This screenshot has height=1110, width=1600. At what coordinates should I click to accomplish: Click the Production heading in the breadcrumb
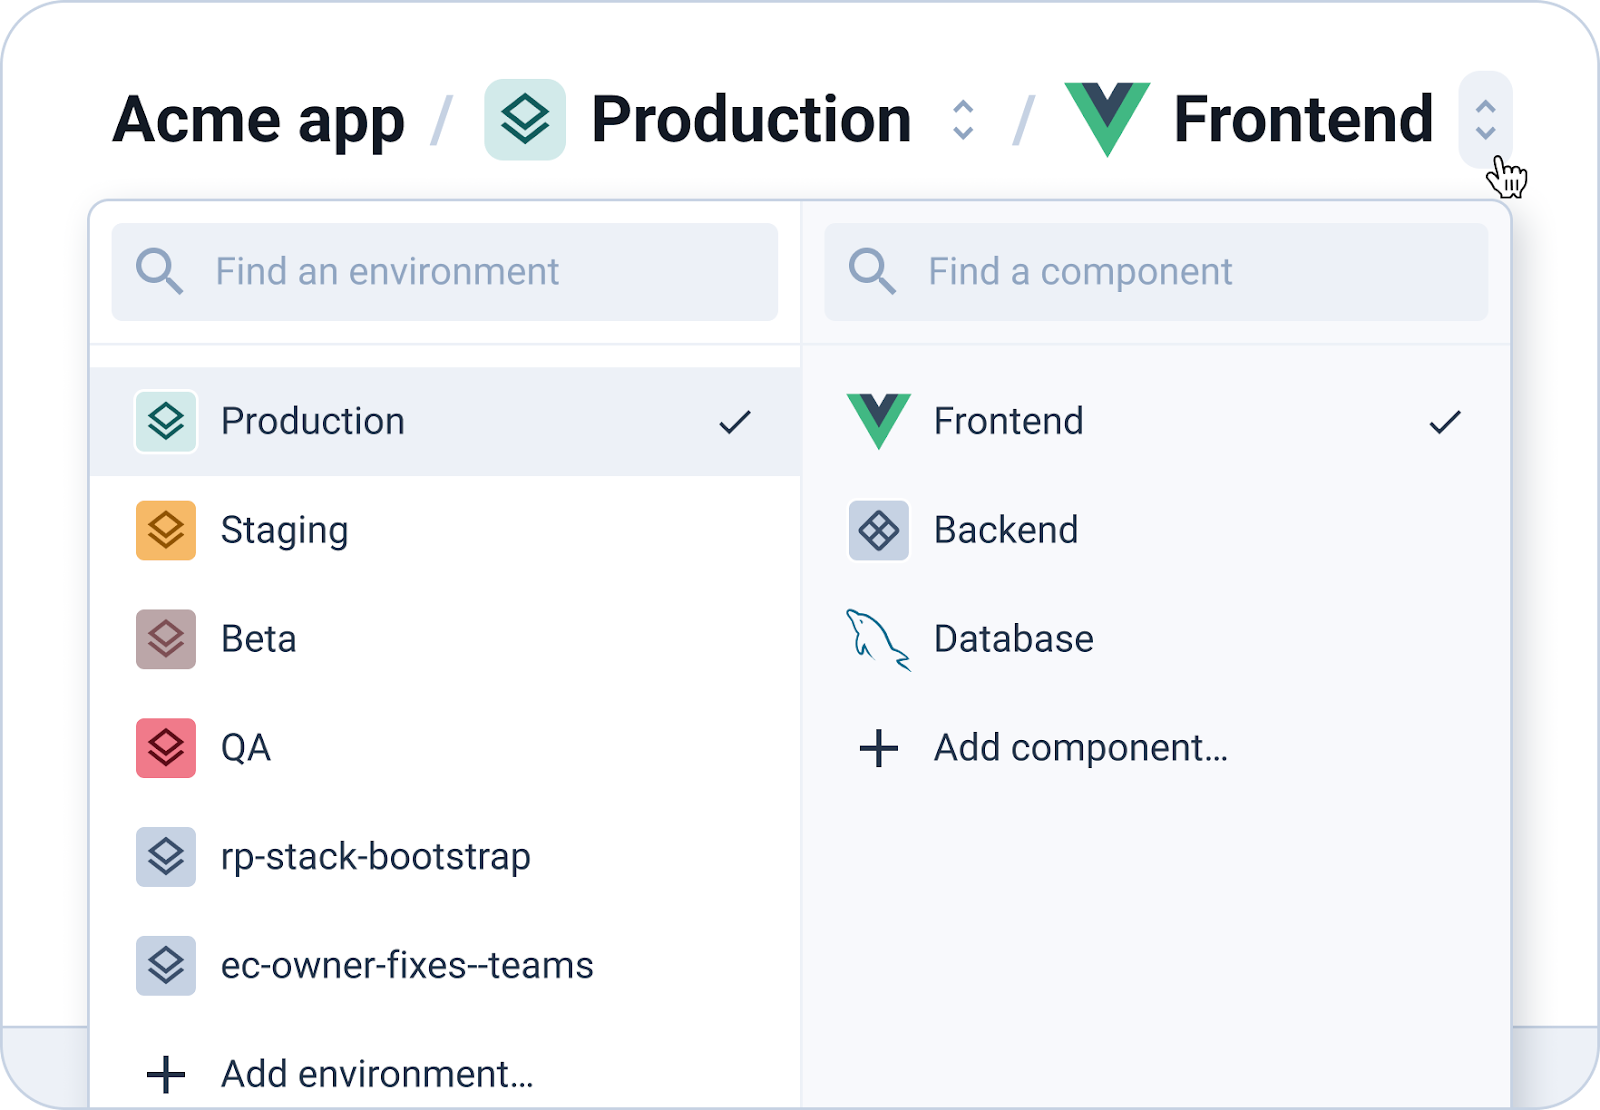click(751, 120)
